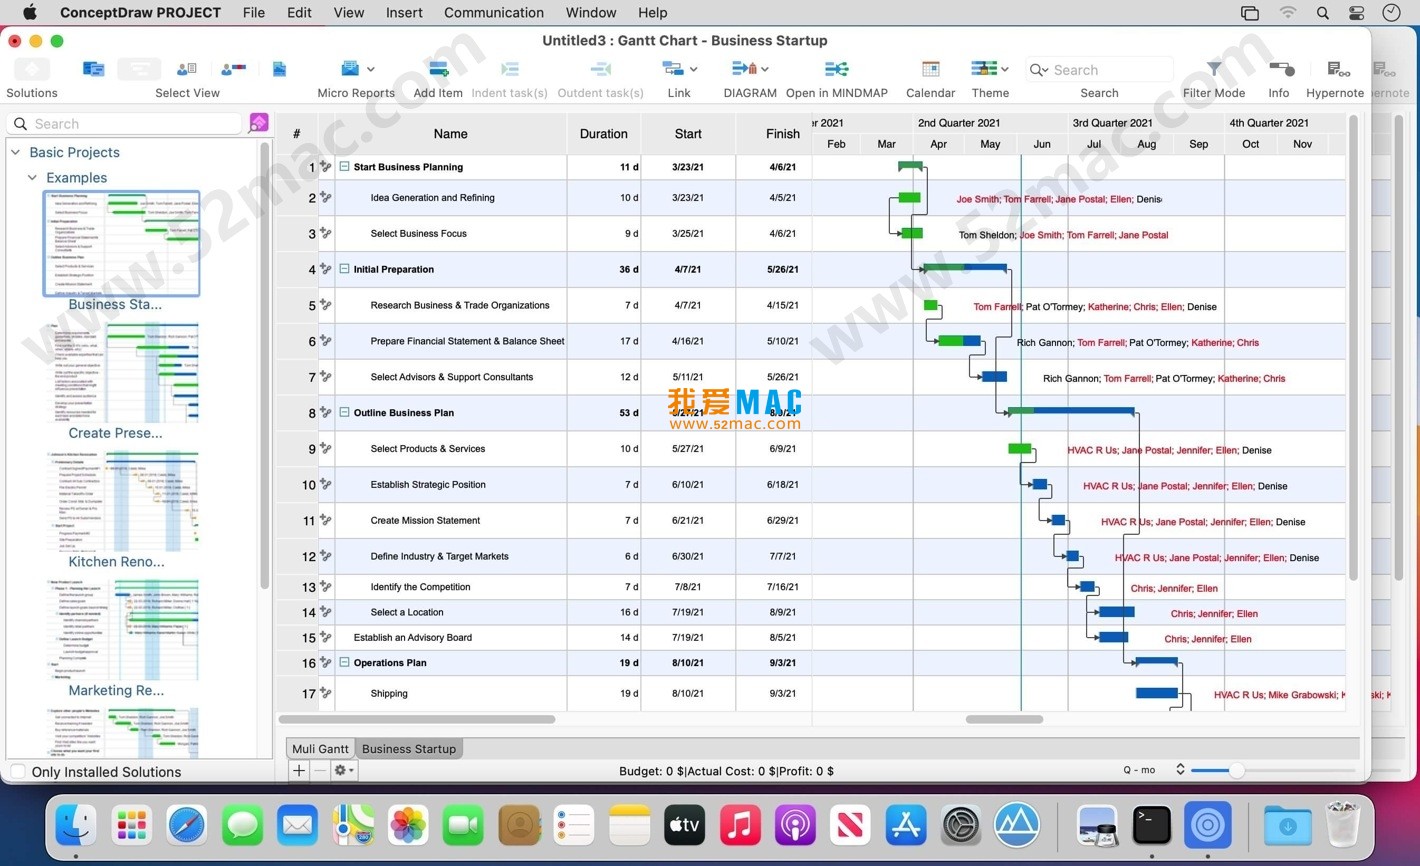Select the resource usage view icon

[x=233, y=69]
